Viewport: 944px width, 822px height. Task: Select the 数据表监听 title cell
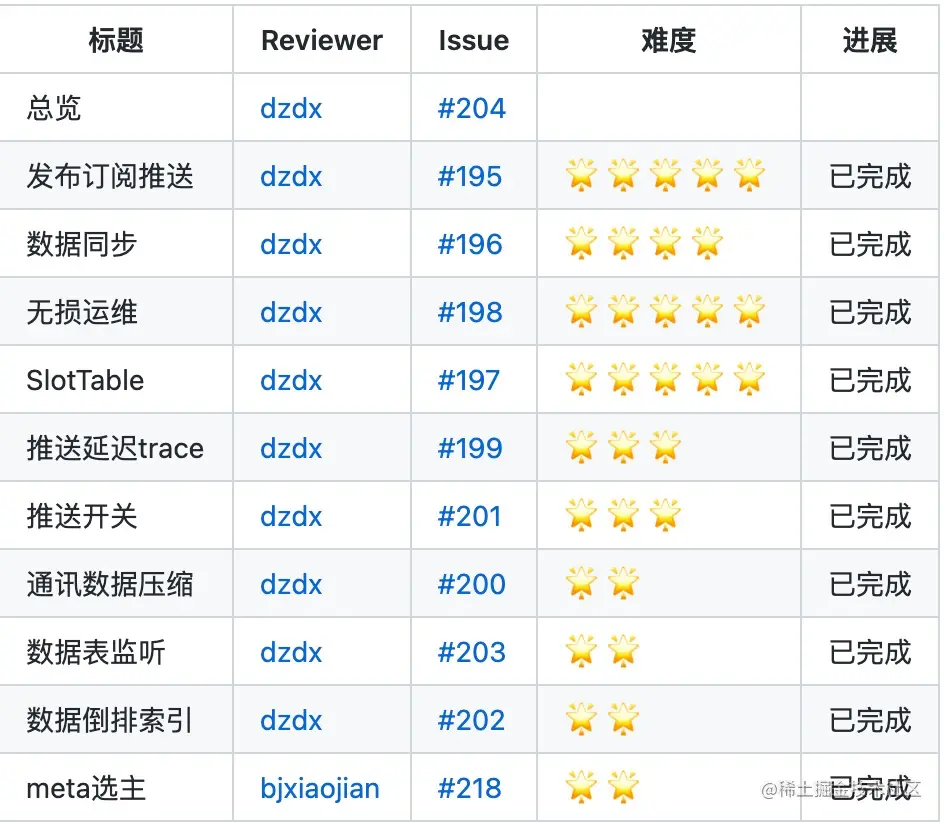click(x=116, y=653)
